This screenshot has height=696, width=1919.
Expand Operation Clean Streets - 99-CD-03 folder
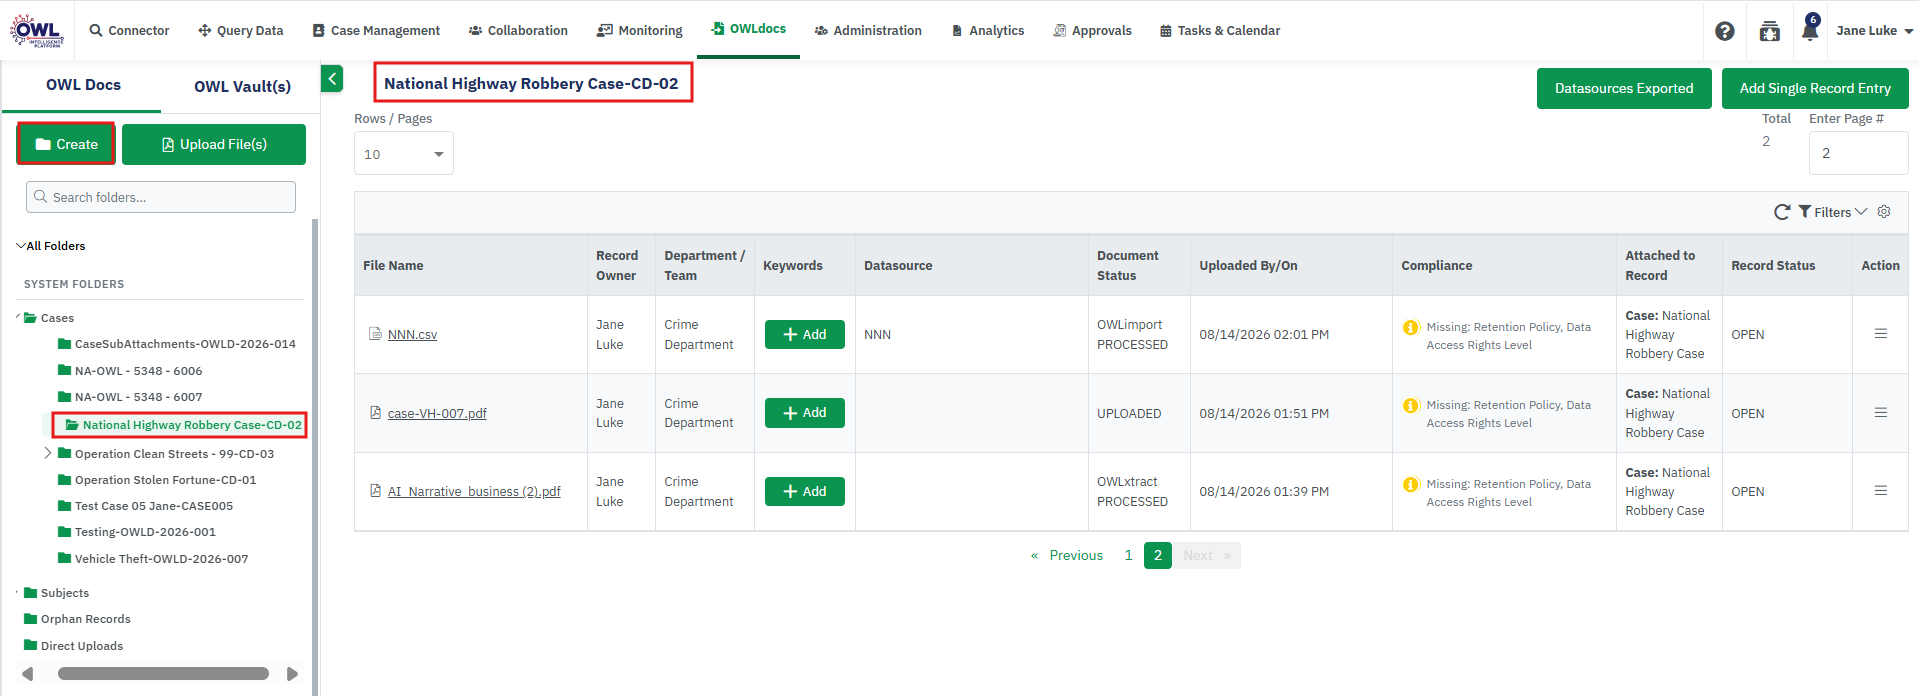tap(48, 453)
